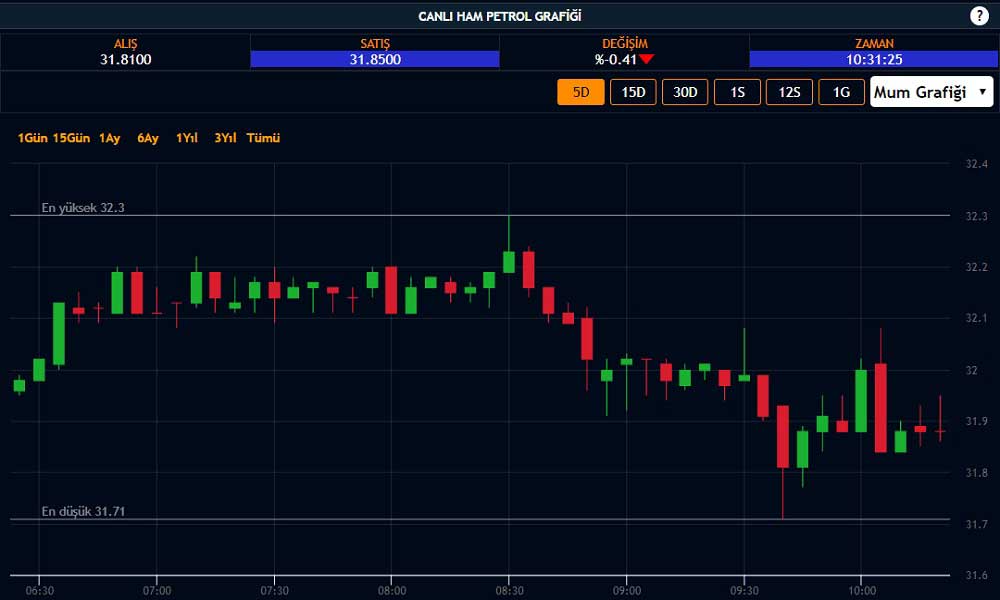Click the ZAMAN column header

[874, 43]
